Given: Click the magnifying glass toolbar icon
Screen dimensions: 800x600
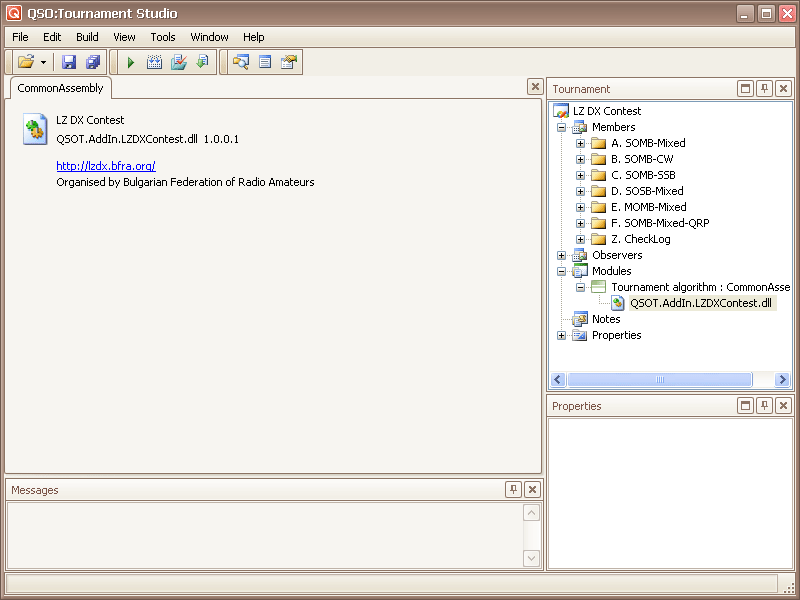Looking at the screenshot, I should point(241,63).
